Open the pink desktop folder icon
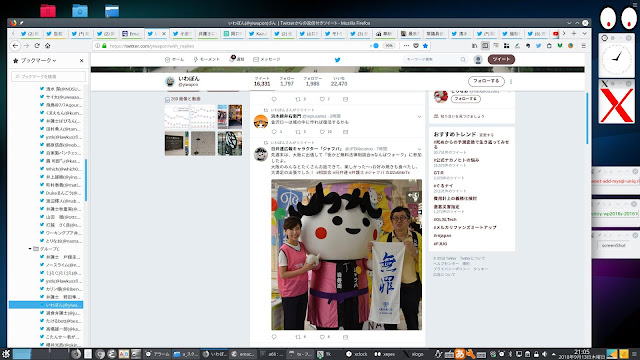Viewport: 640px width, 360px height. point(48,11)
